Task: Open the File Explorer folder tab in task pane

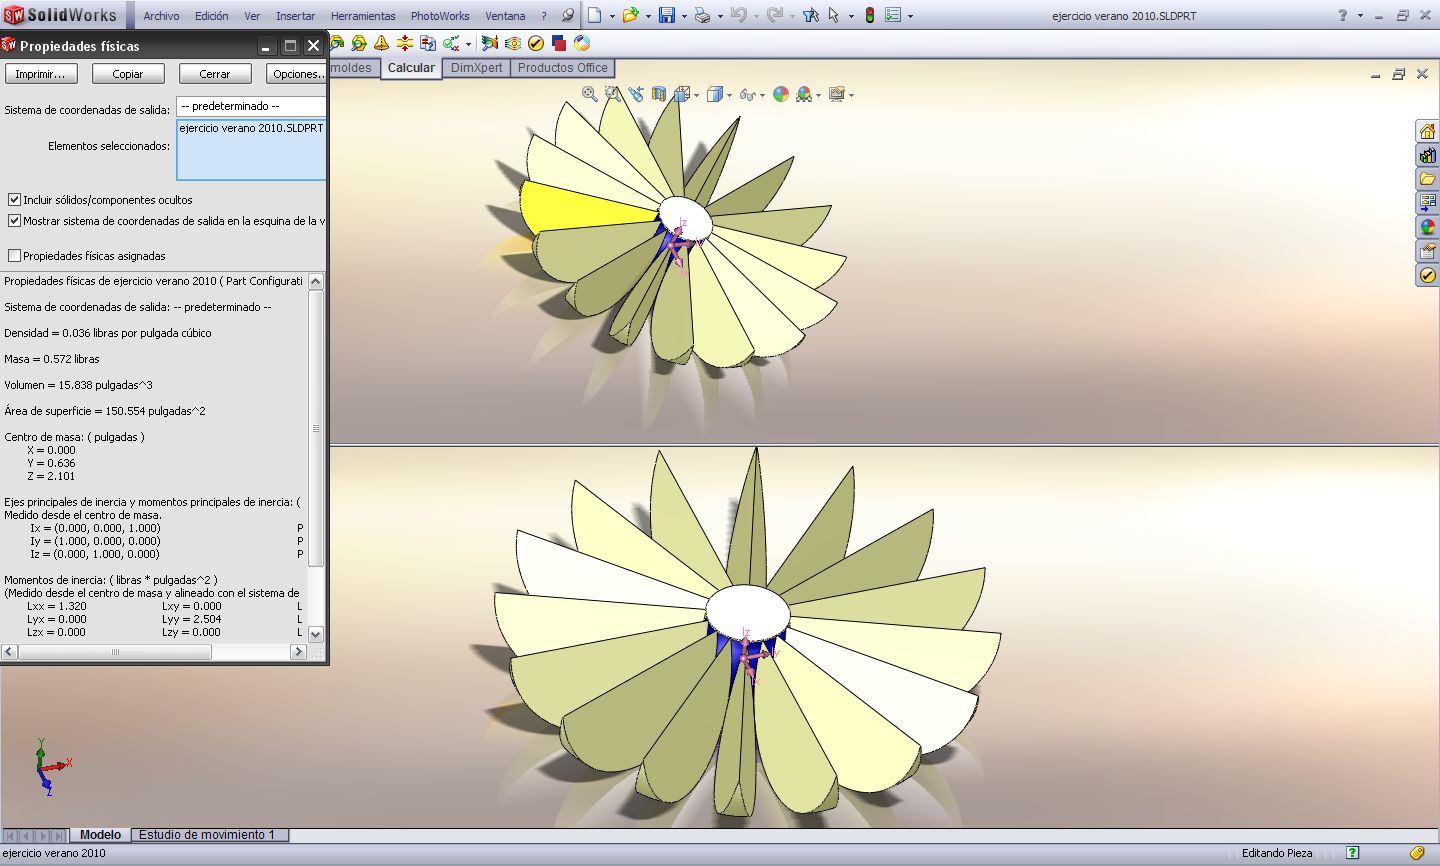Action: click(1428, 179)
